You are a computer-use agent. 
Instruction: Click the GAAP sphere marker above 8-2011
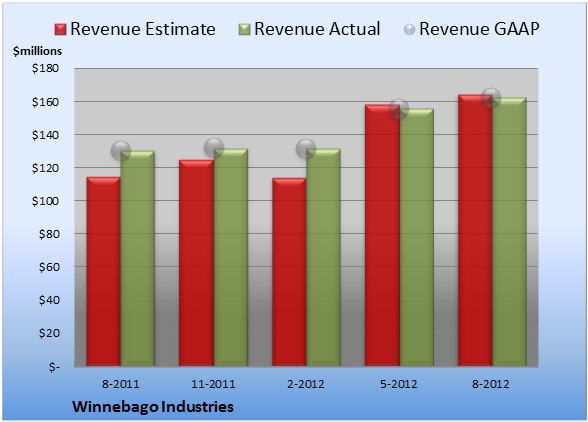(121, 151)
